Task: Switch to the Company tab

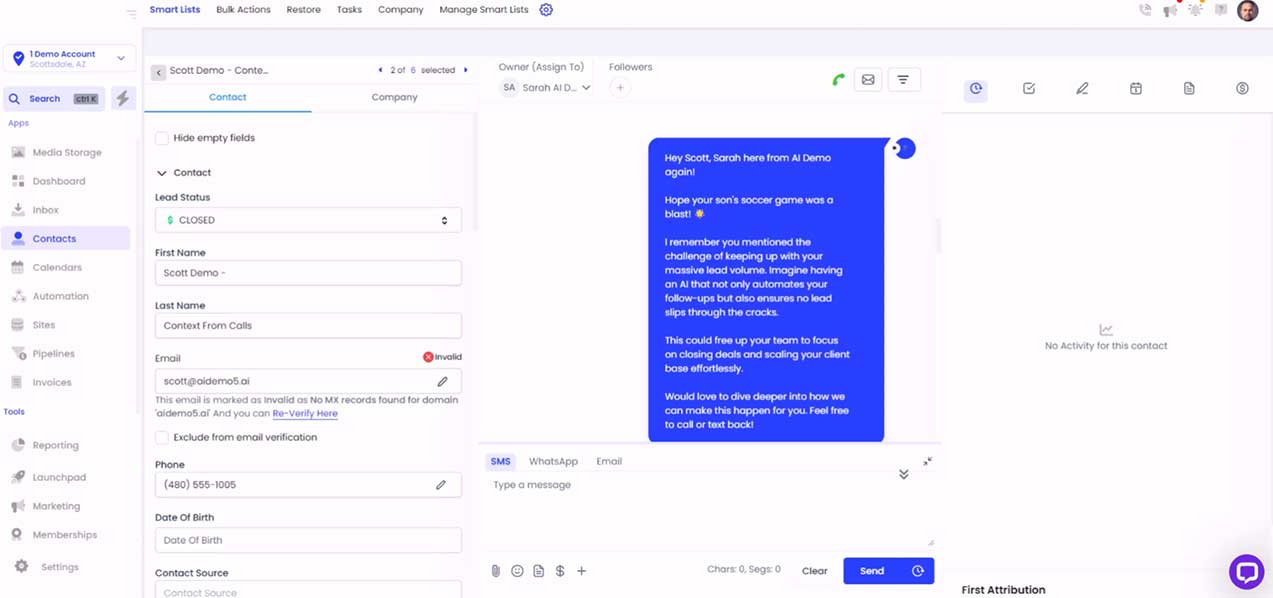Action: pos(394,97)
